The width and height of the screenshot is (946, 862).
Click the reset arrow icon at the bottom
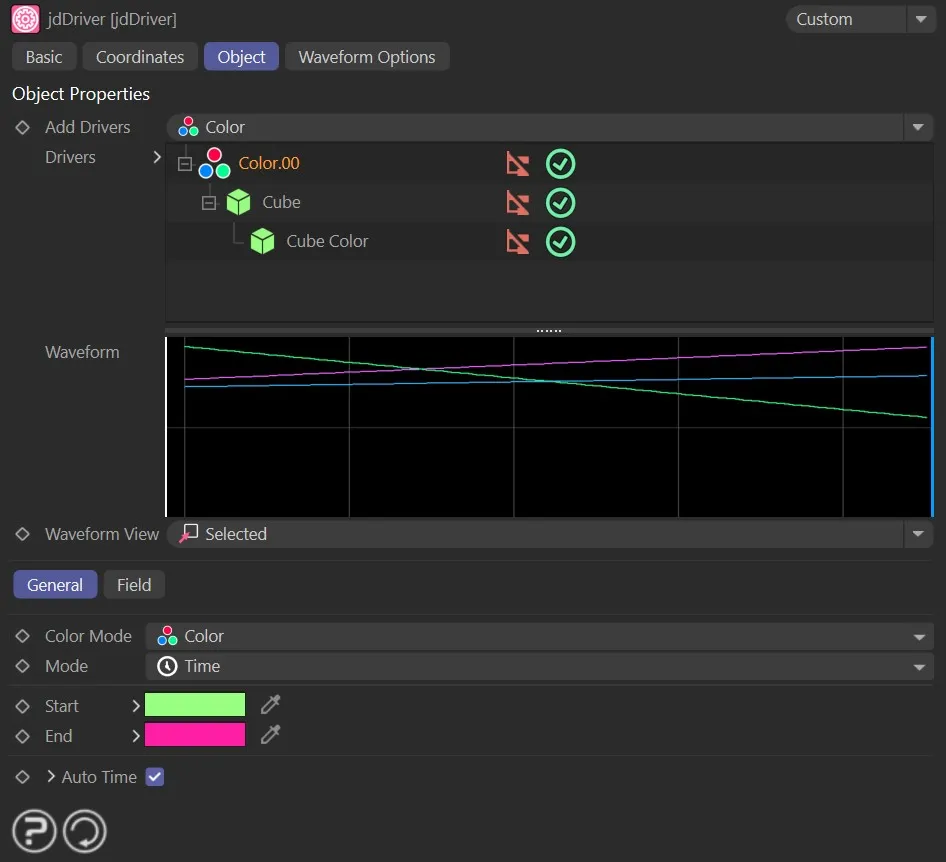click(84, 830)
